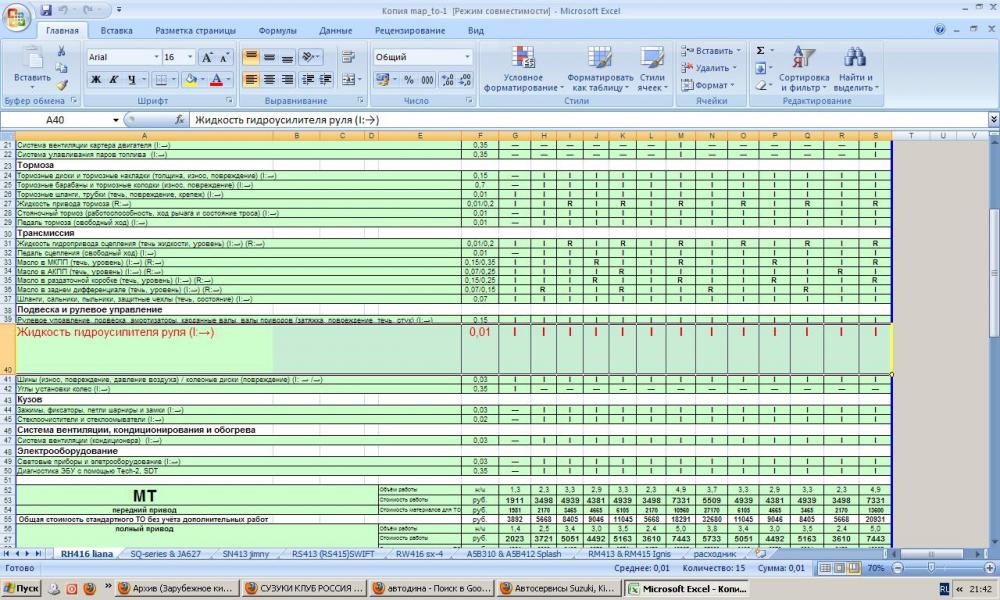
Task: Toggle bold (Ж) formatting
Action: click(96, 80)
